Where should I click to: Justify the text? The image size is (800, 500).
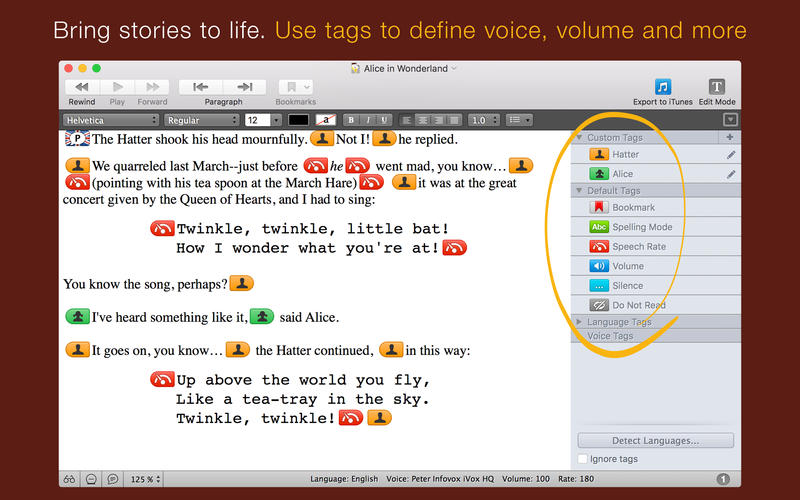[x=454, y=120]
